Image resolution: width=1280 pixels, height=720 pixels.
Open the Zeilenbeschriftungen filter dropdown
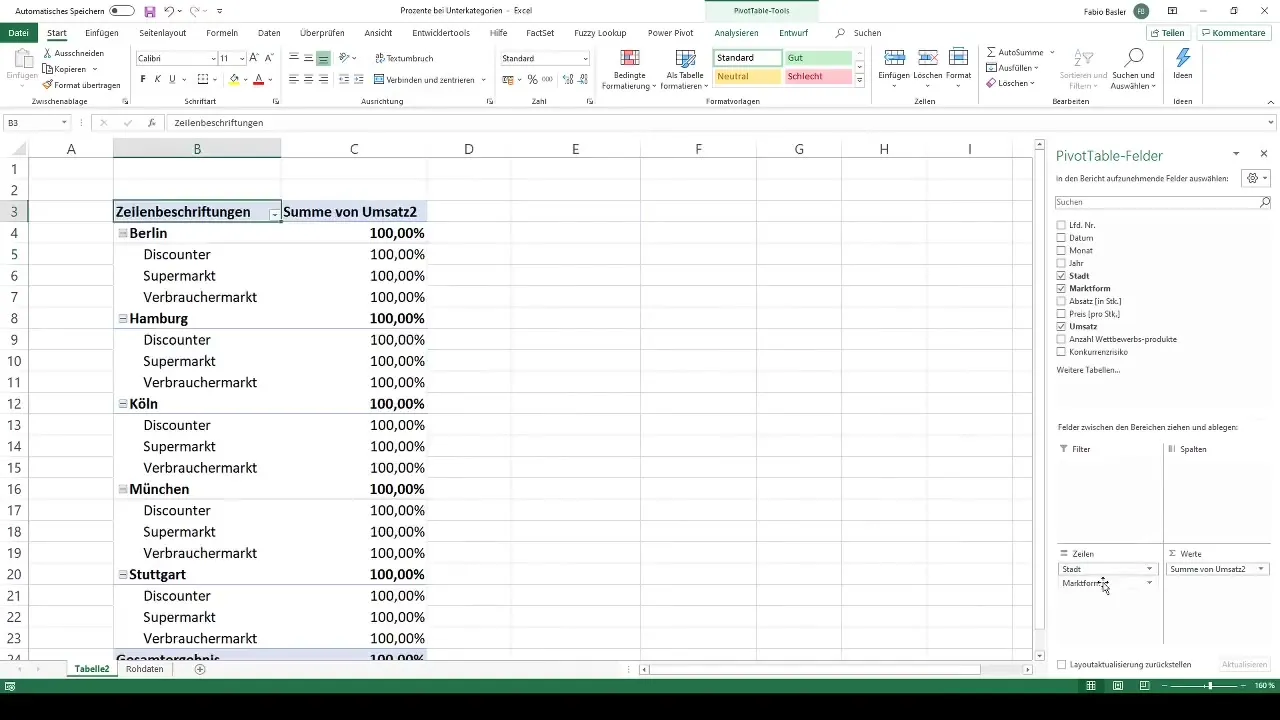(274, 213)
